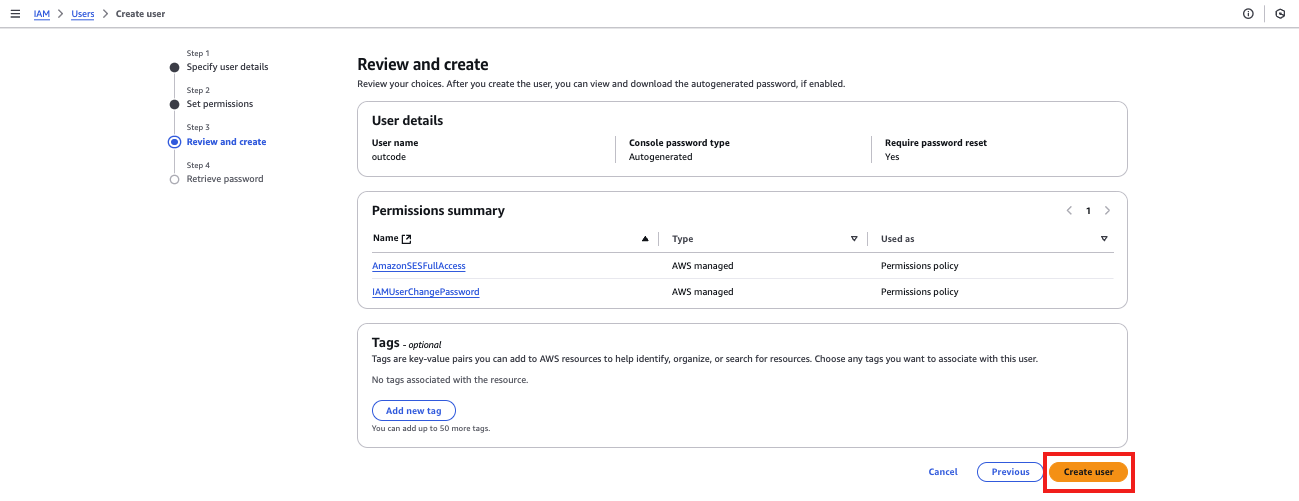Open AmazonSESFullAccess policy link

[419, 266]
